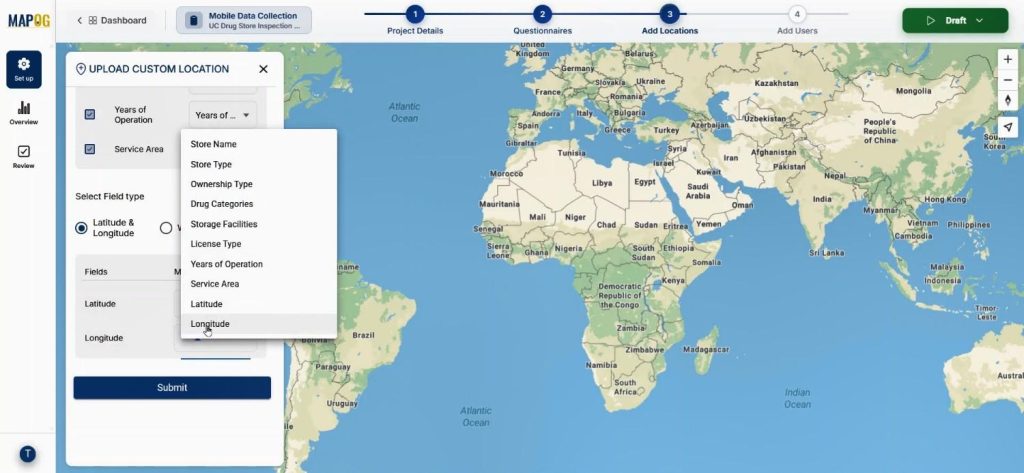Click the Madagascar label on the map
This screenshot has height=473, width=1024.
click(x=706, y=350)
